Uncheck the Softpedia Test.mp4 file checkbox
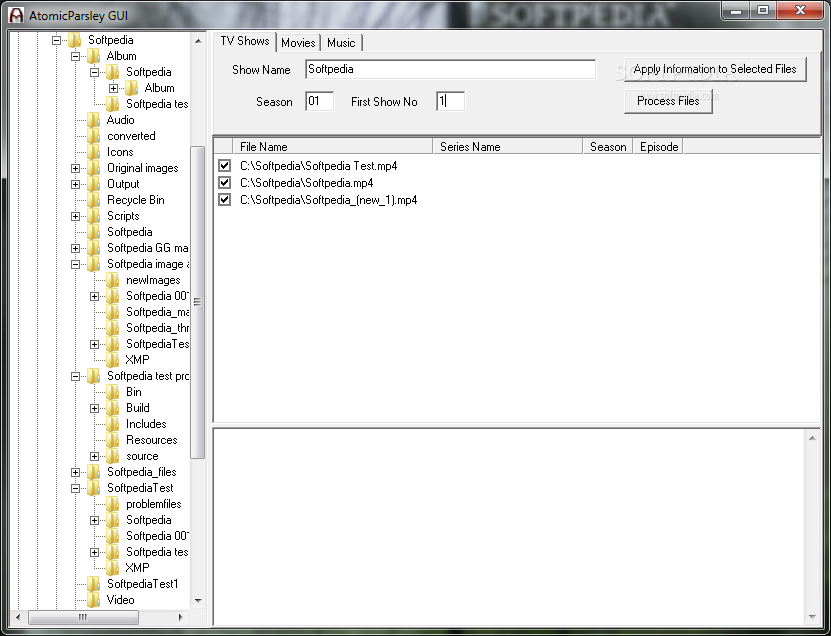Screen dimensions: 831x636 point(225,166)
